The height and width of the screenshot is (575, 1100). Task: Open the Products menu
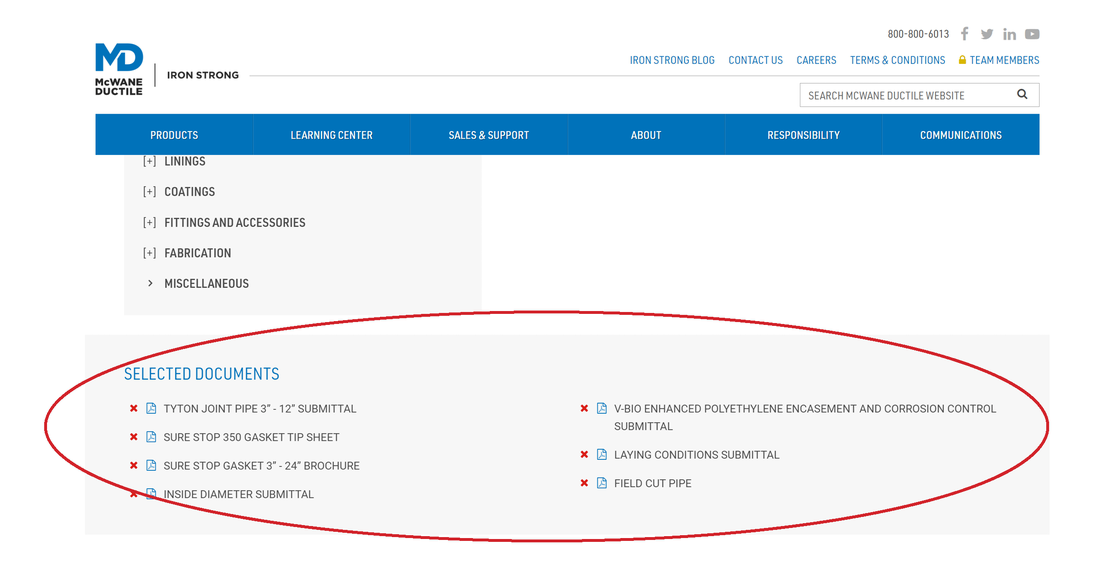[174, 135]
